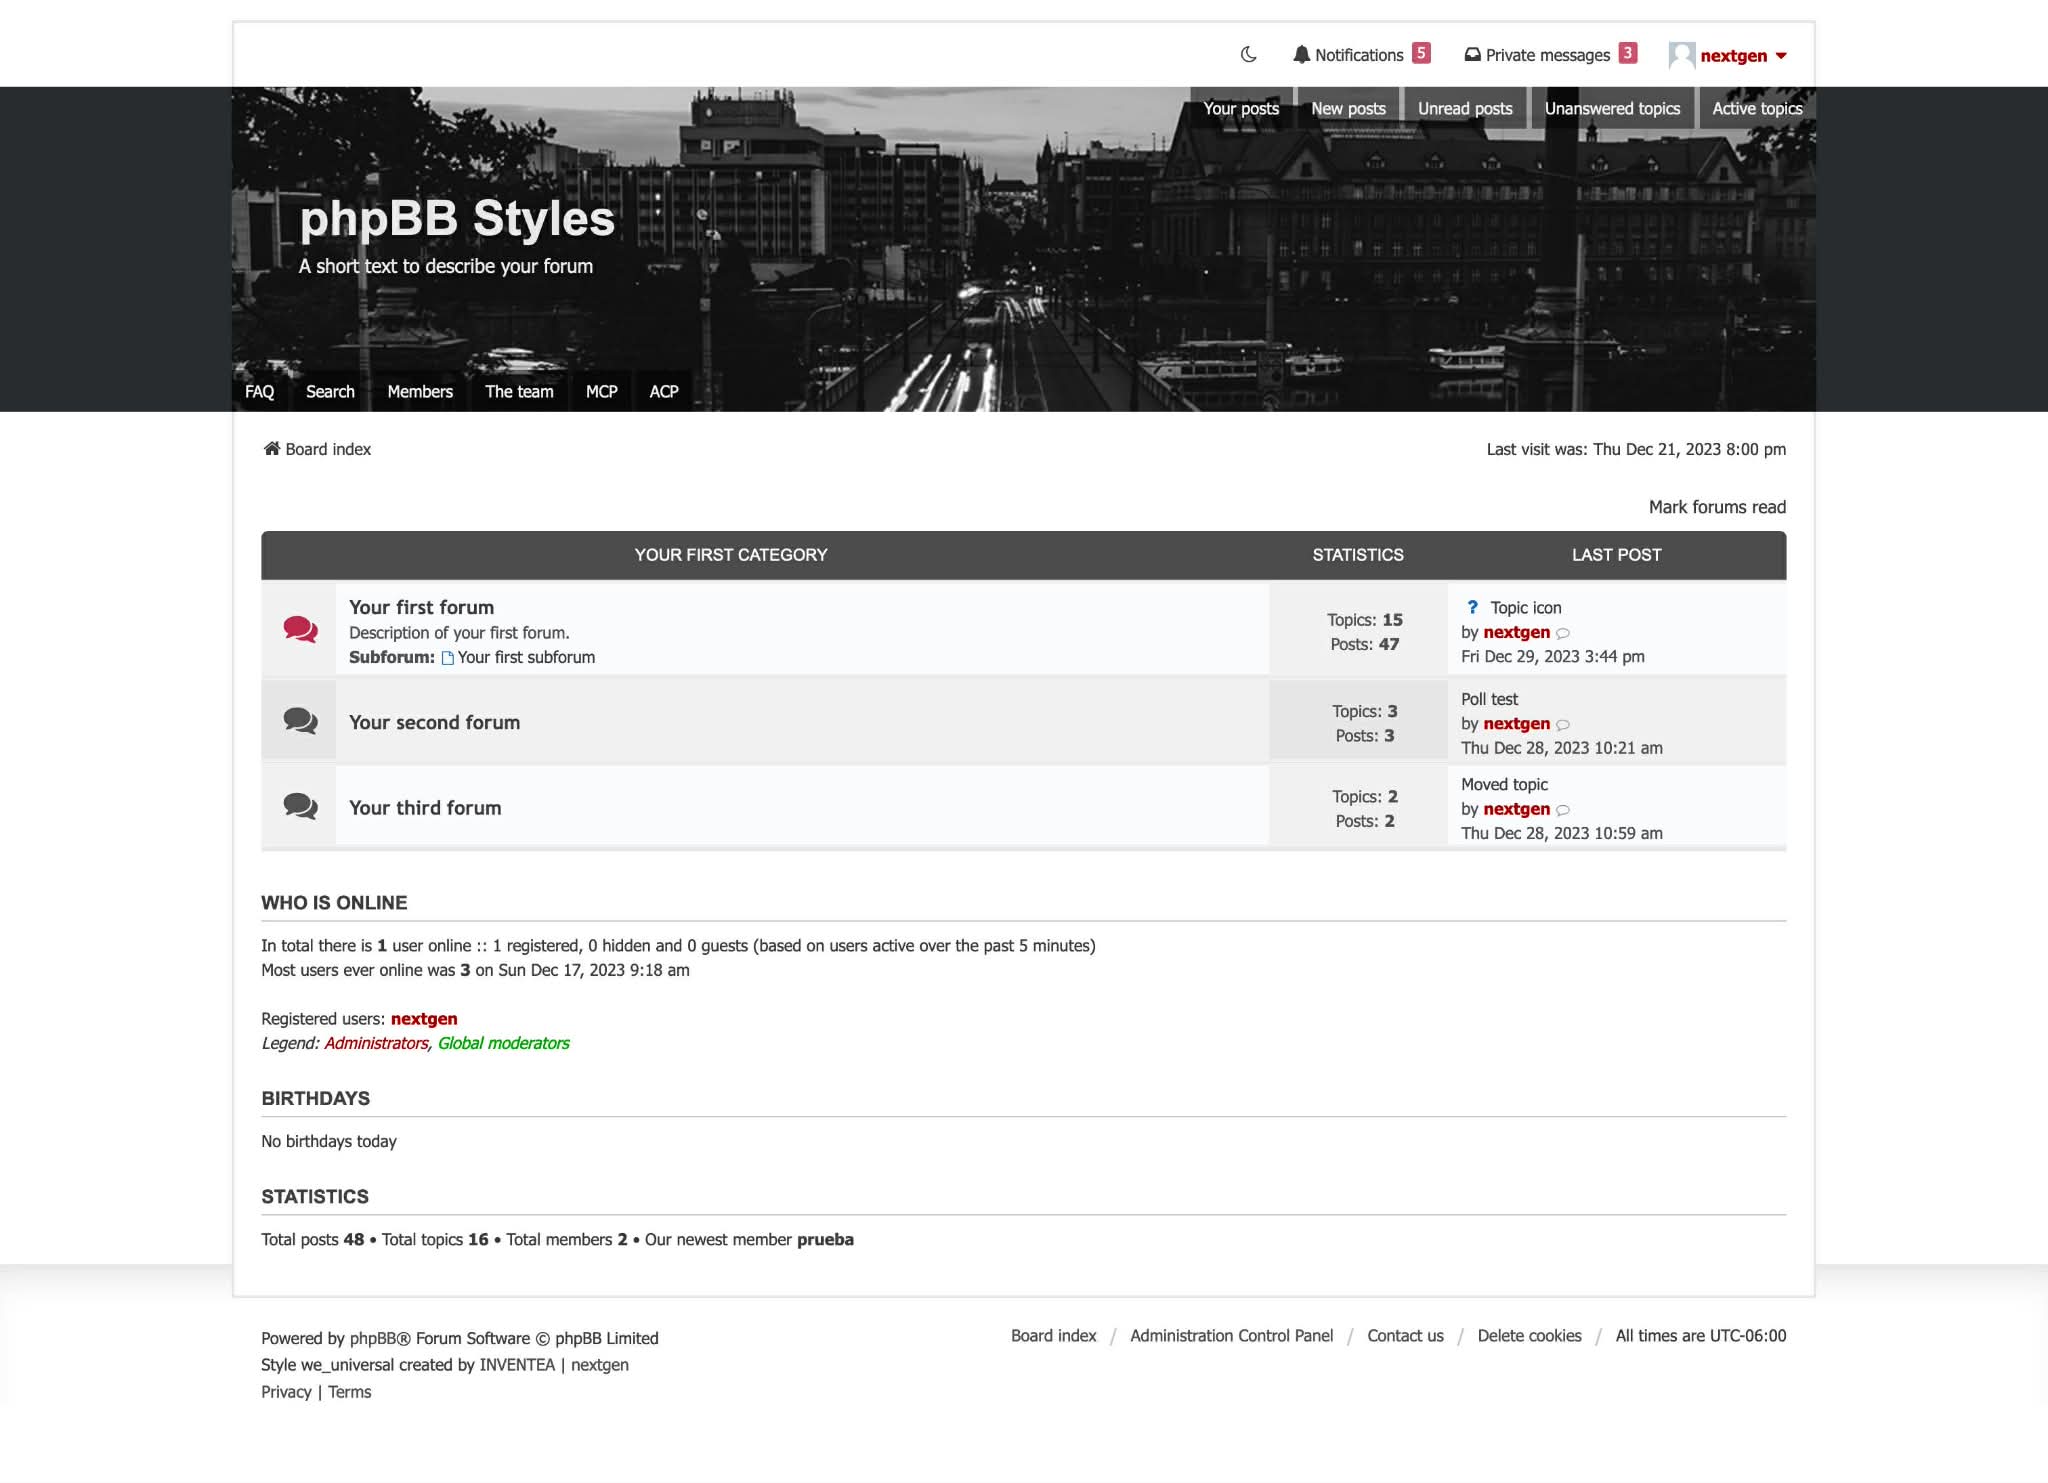Open the Notifications bell icon

point(1301,55)
